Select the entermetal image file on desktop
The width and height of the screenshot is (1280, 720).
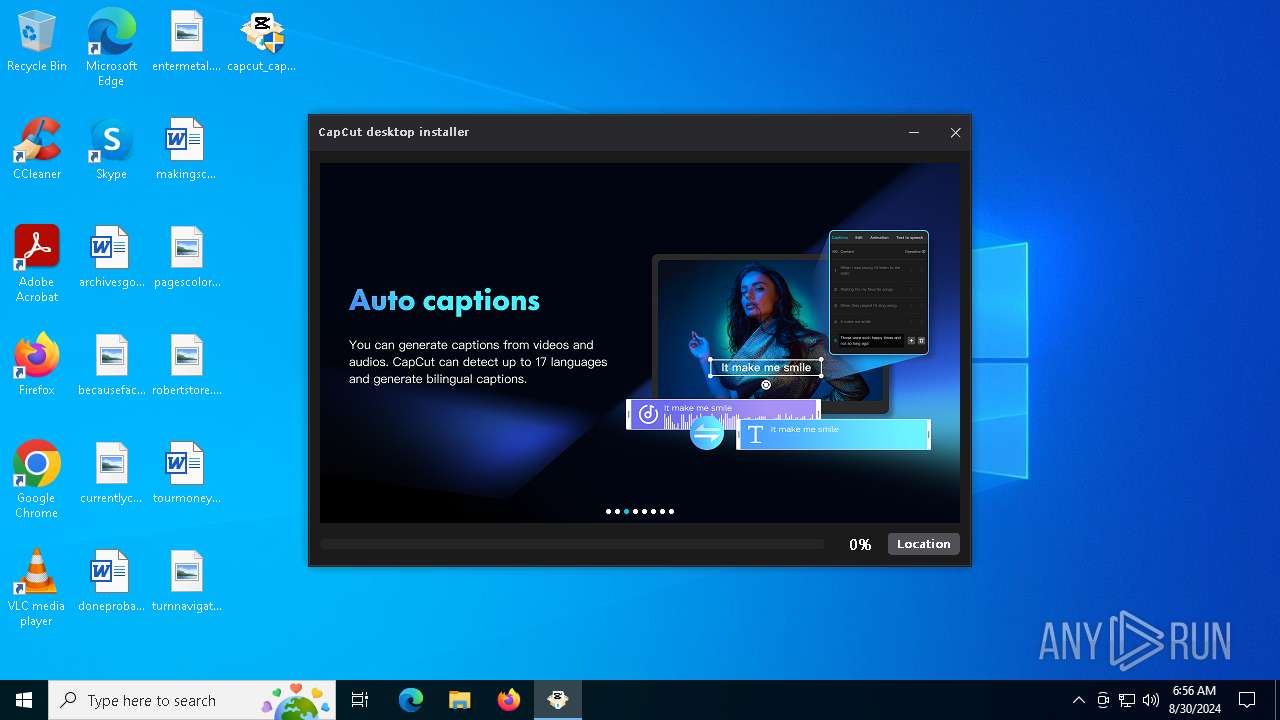pyautogui.click(x=186, y=42)
